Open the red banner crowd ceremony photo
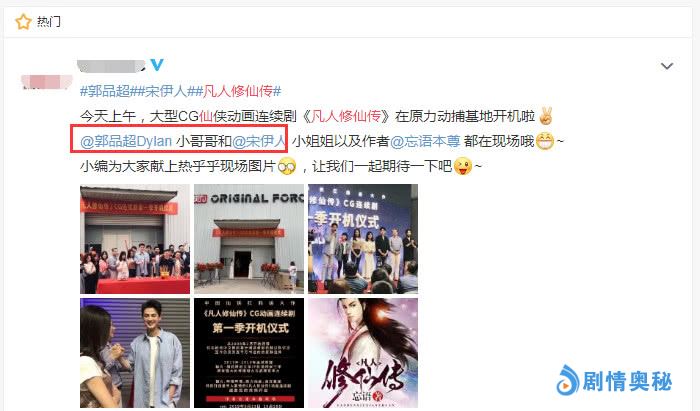The height and width of the screenshot is (411, 700). pyautogui.click(x=135, y=239)
